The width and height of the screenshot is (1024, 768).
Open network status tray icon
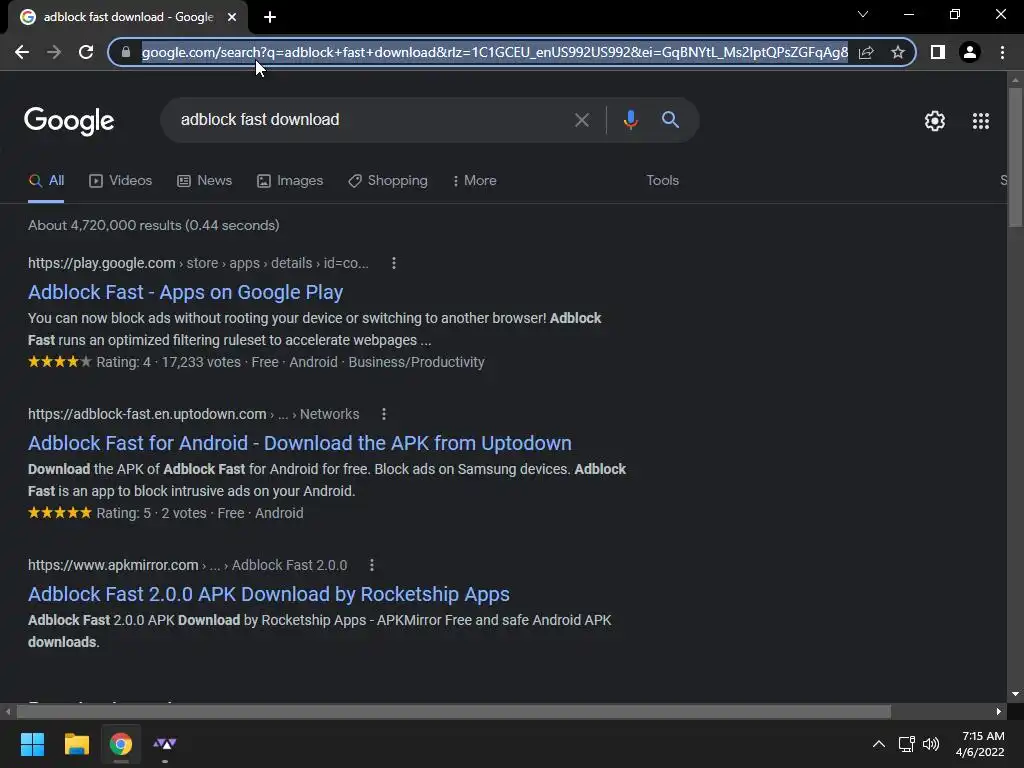tap(906, 744)
